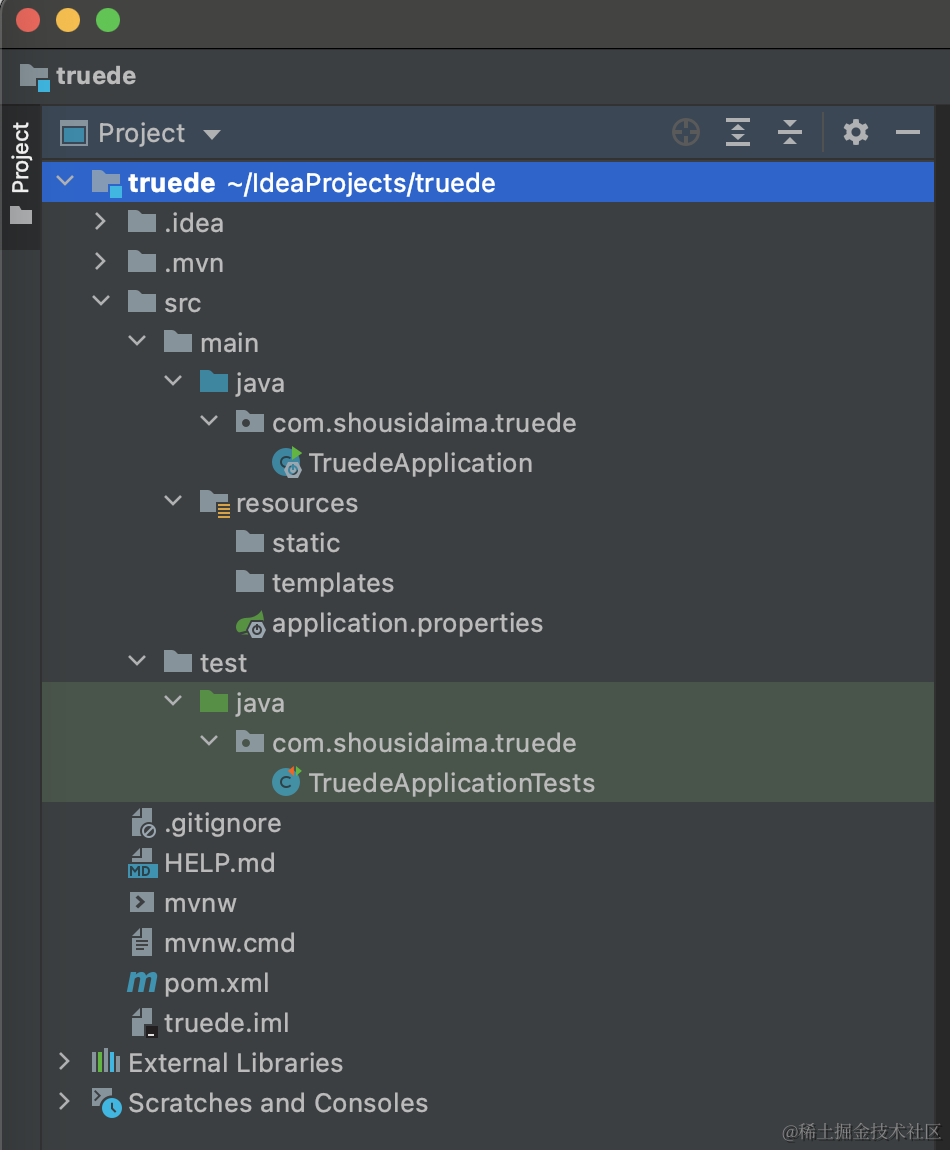Click the resources folder icon
The height and width of the screenshot is (1150, 950).
(215, 504)
